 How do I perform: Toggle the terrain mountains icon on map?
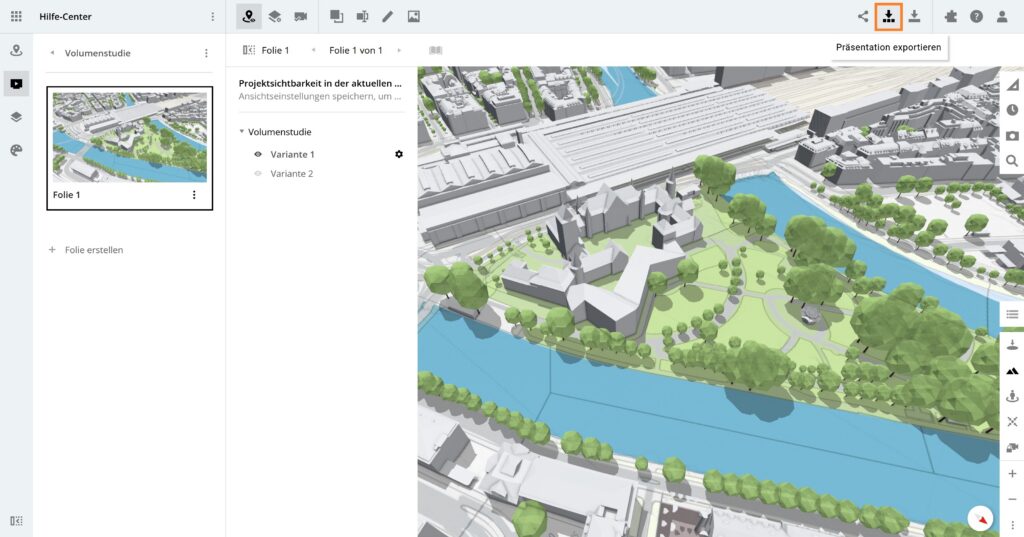1012,370
